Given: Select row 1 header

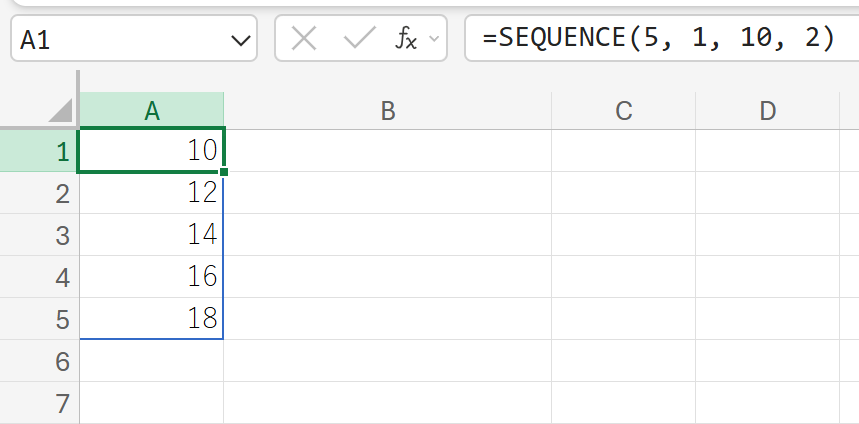Looking at the screenshot, I should point(39,152).
